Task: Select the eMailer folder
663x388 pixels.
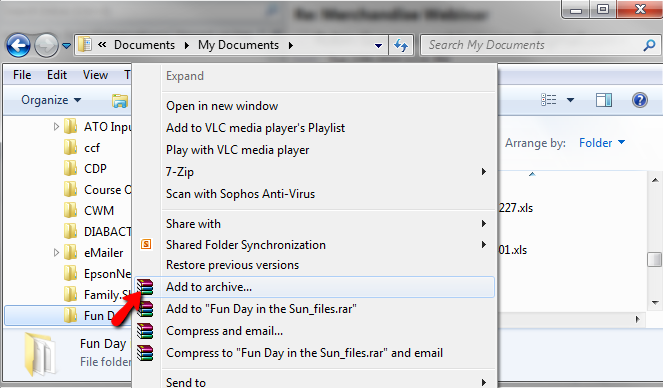Action: [104, 253]
